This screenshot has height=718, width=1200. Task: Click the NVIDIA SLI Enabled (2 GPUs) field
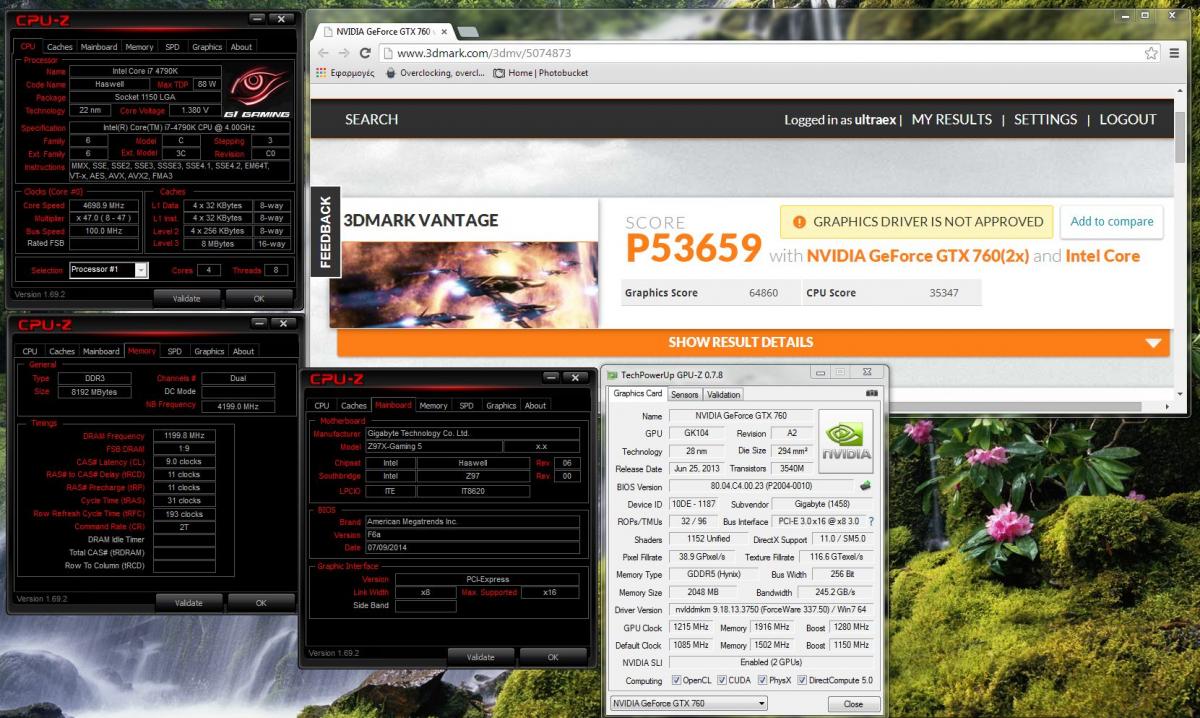coord(770,662)
